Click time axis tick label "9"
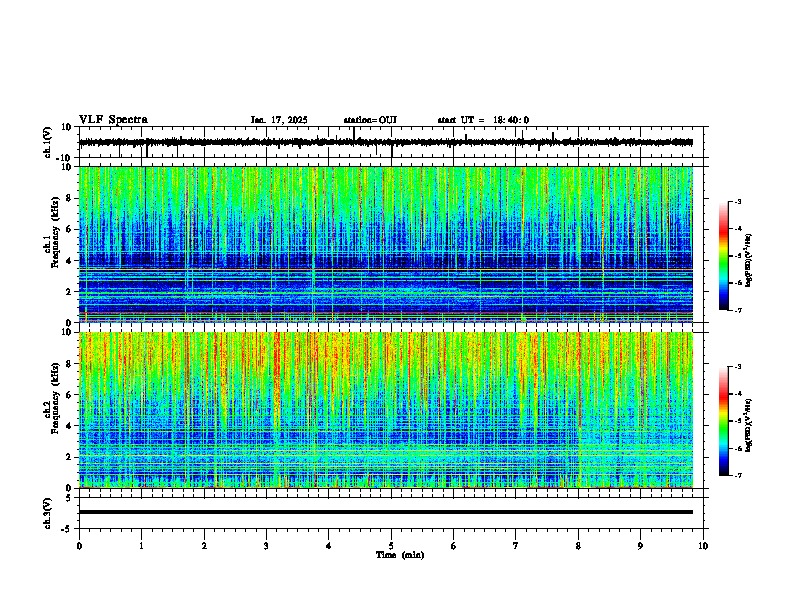This screenshot has height=612, width=792. coord(641,546)
